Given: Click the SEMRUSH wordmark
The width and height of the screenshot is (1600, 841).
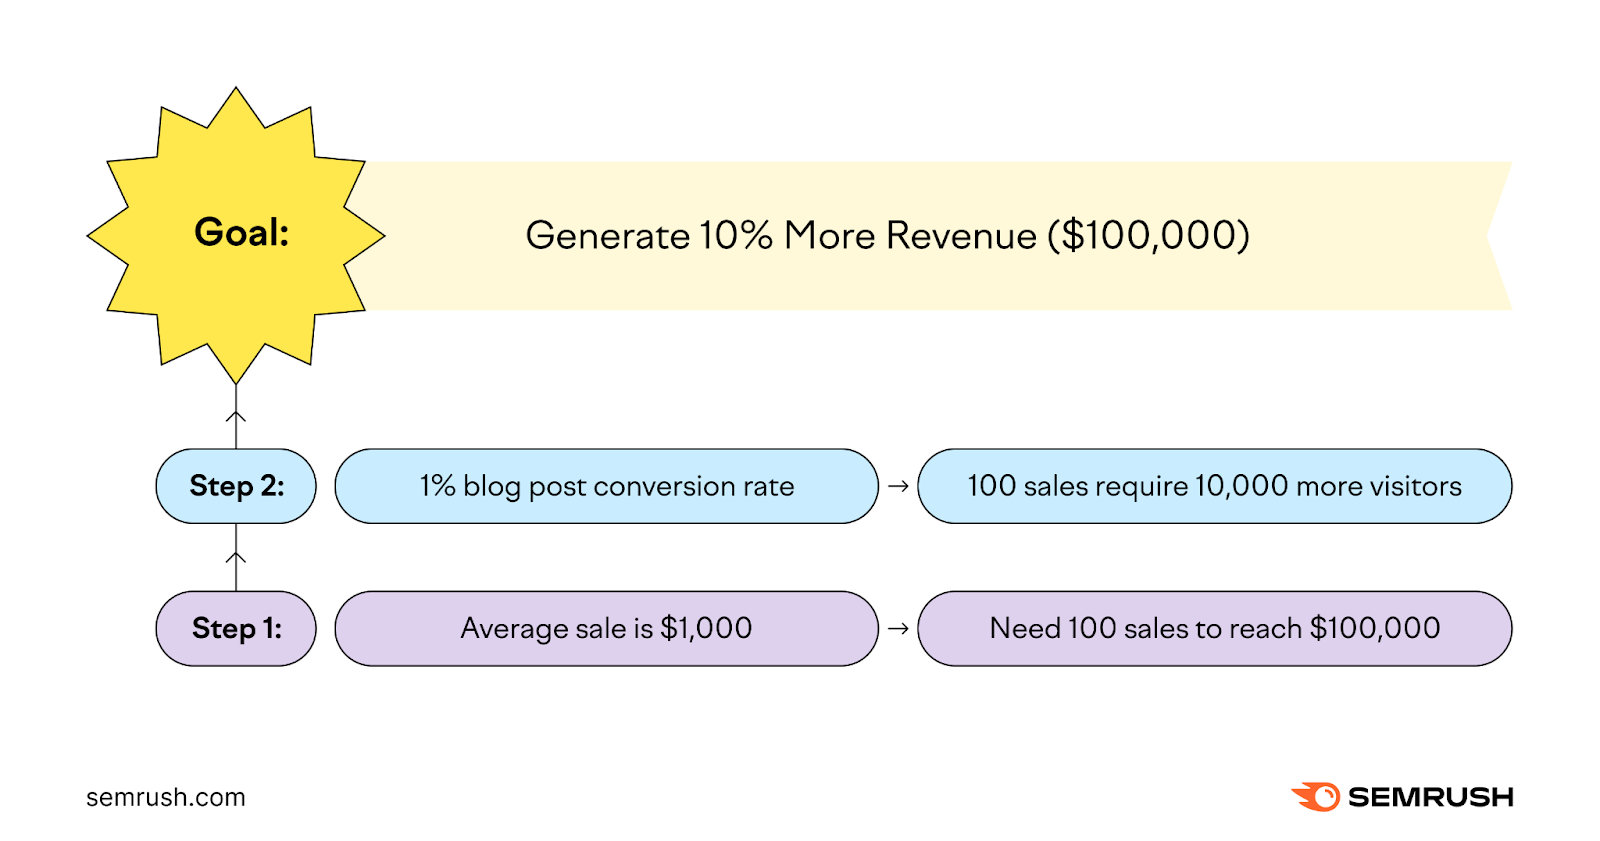Looking at the screenshot, I should (x=1430, y=797).
